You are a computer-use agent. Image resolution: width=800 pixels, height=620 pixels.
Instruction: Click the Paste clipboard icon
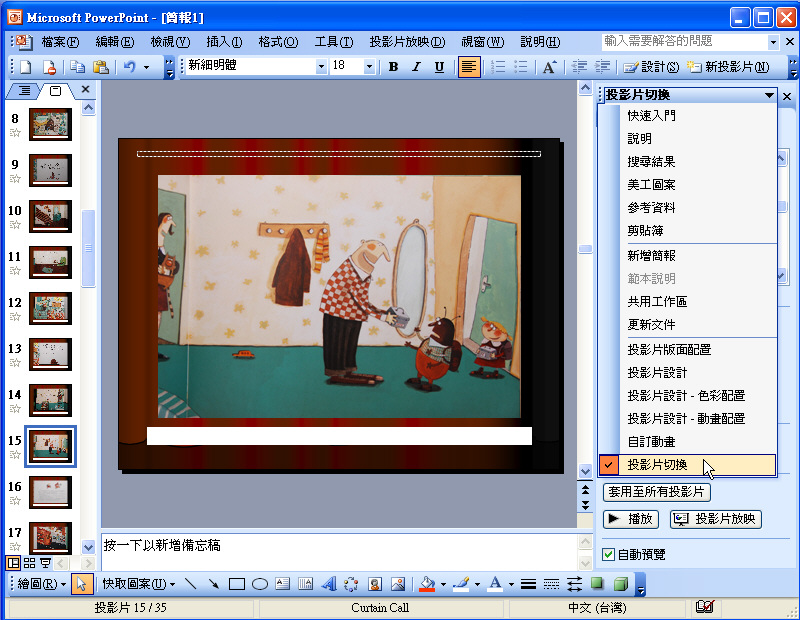[101, 67]
